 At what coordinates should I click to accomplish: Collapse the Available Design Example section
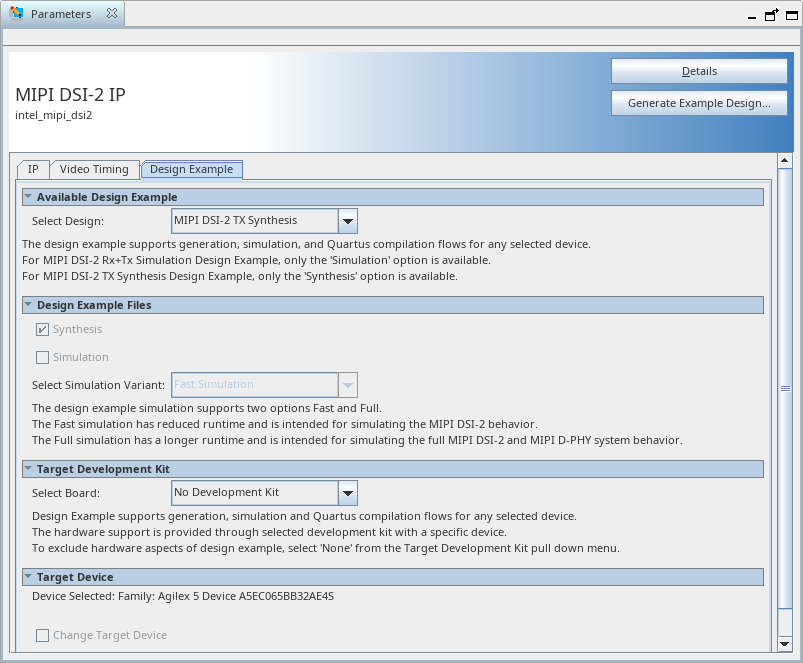(28, 197)
